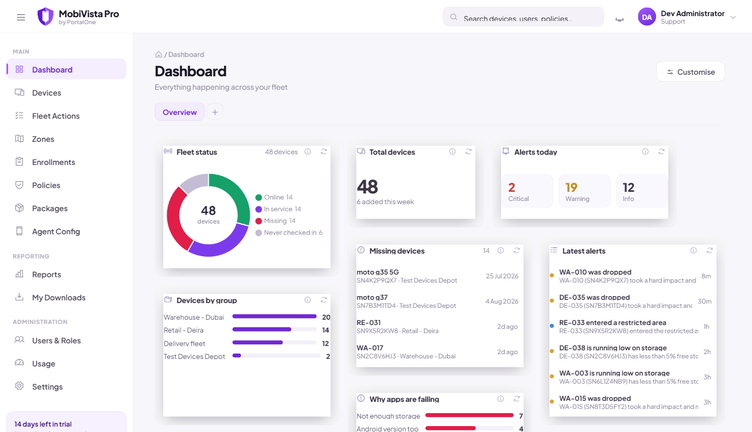Screen dimensions: 752x432
Task: Open alert WA-010 was dropped
Action: click(x=631, y=276)
